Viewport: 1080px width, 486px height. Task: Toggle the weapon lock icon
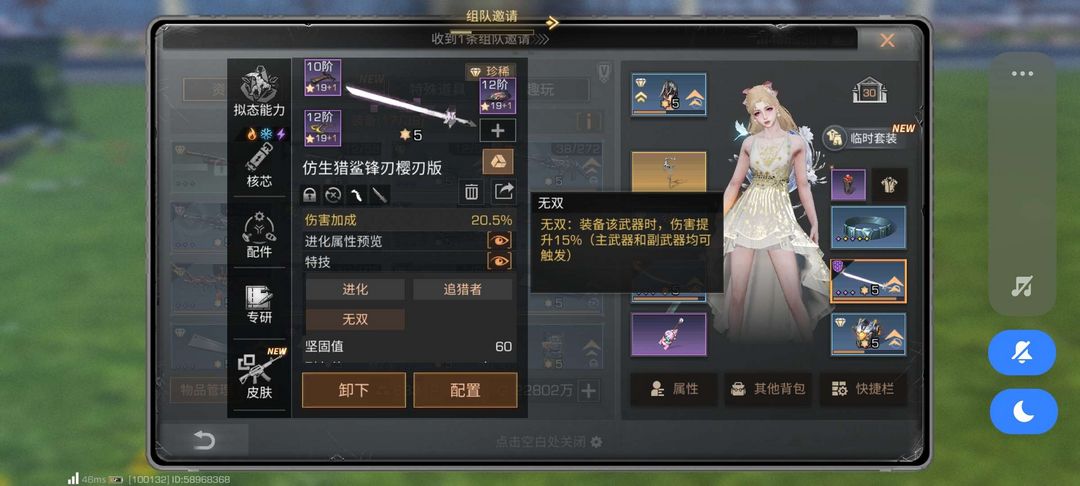(311, 195)
